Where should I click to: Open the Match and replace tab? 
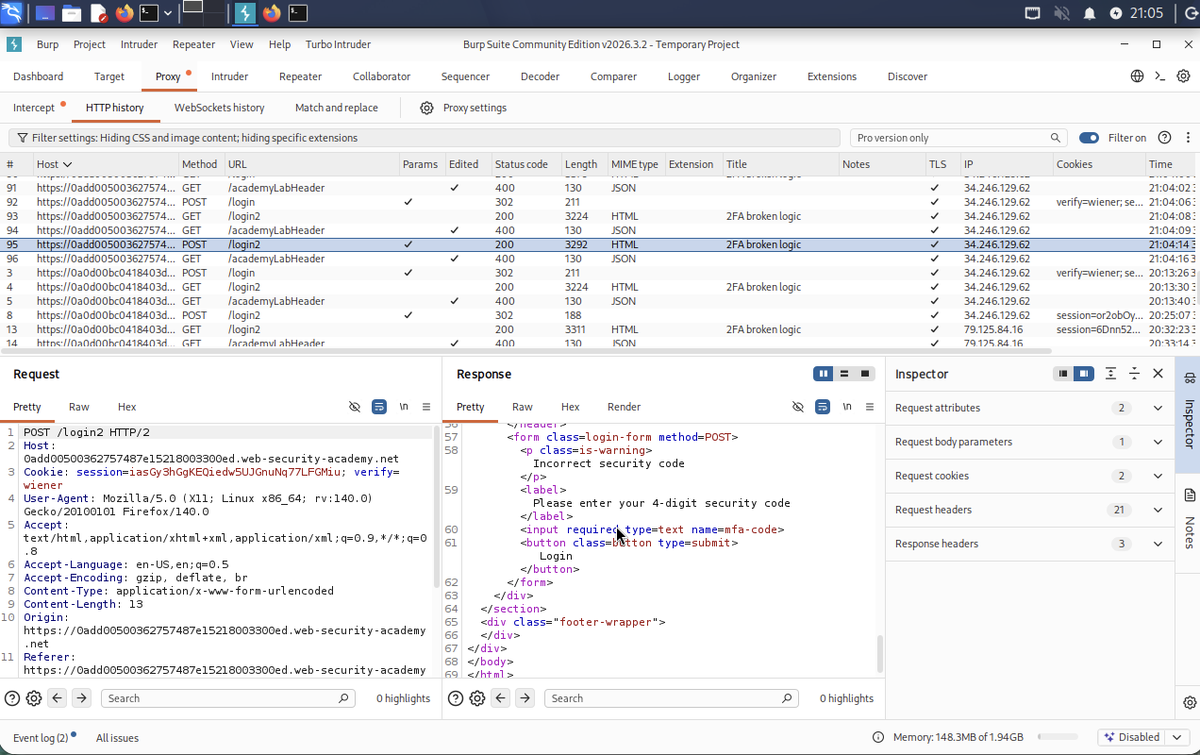[336, 108]
